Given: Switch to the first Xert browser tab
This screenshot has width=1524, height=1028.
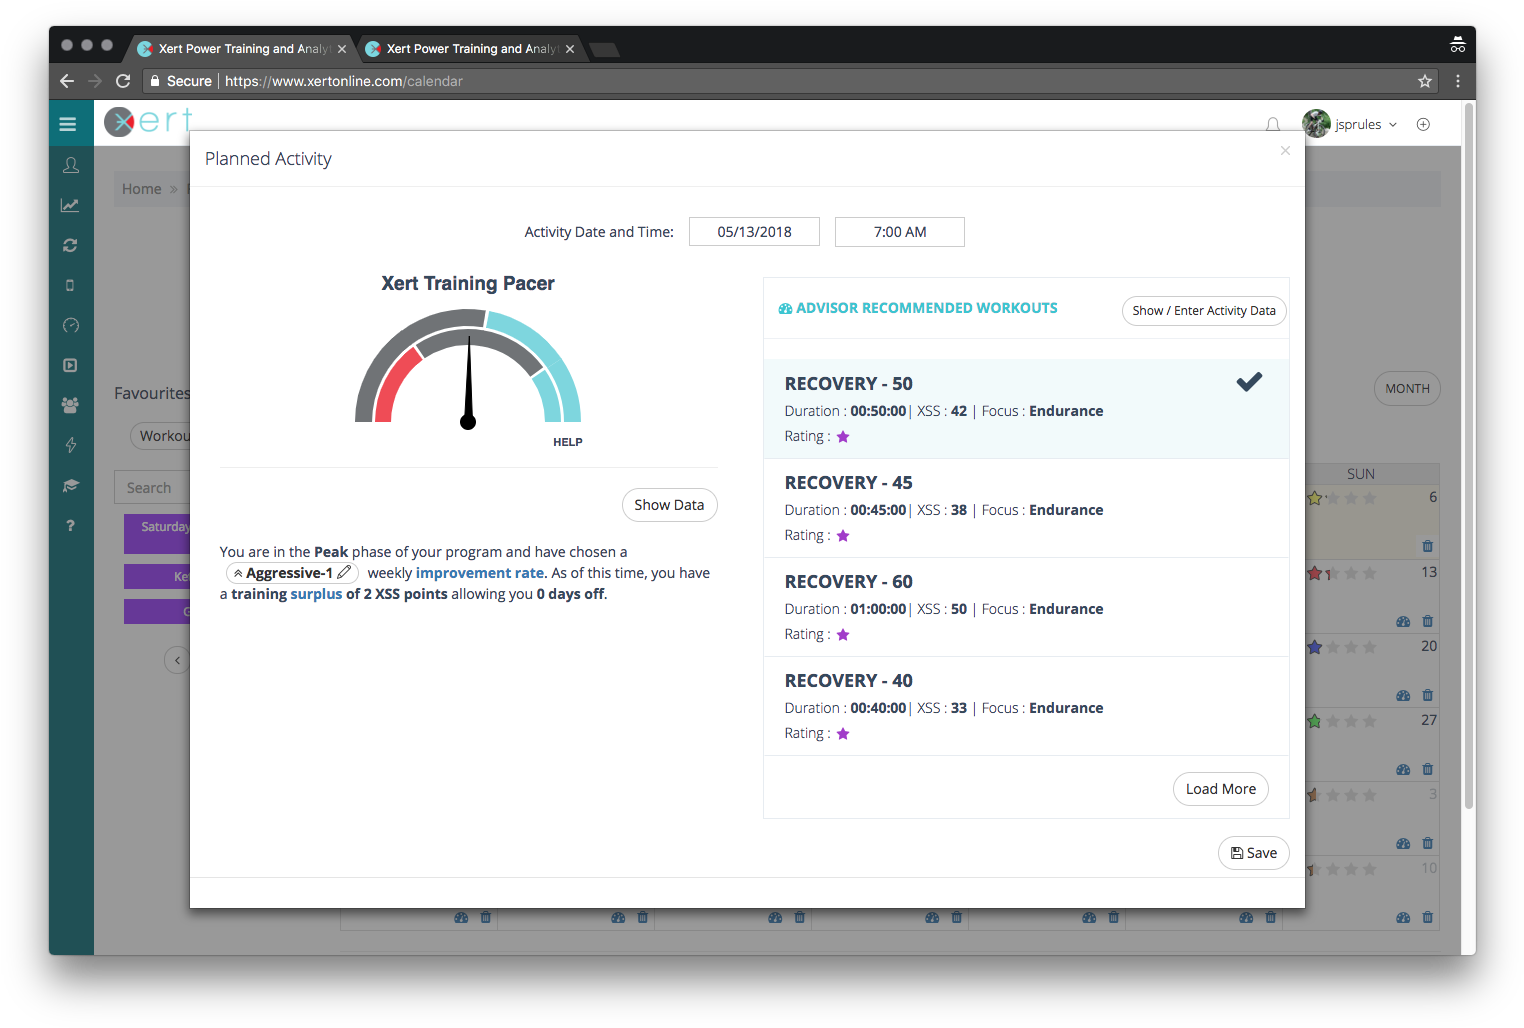Looking at the screenshot, I should [241, 48].
